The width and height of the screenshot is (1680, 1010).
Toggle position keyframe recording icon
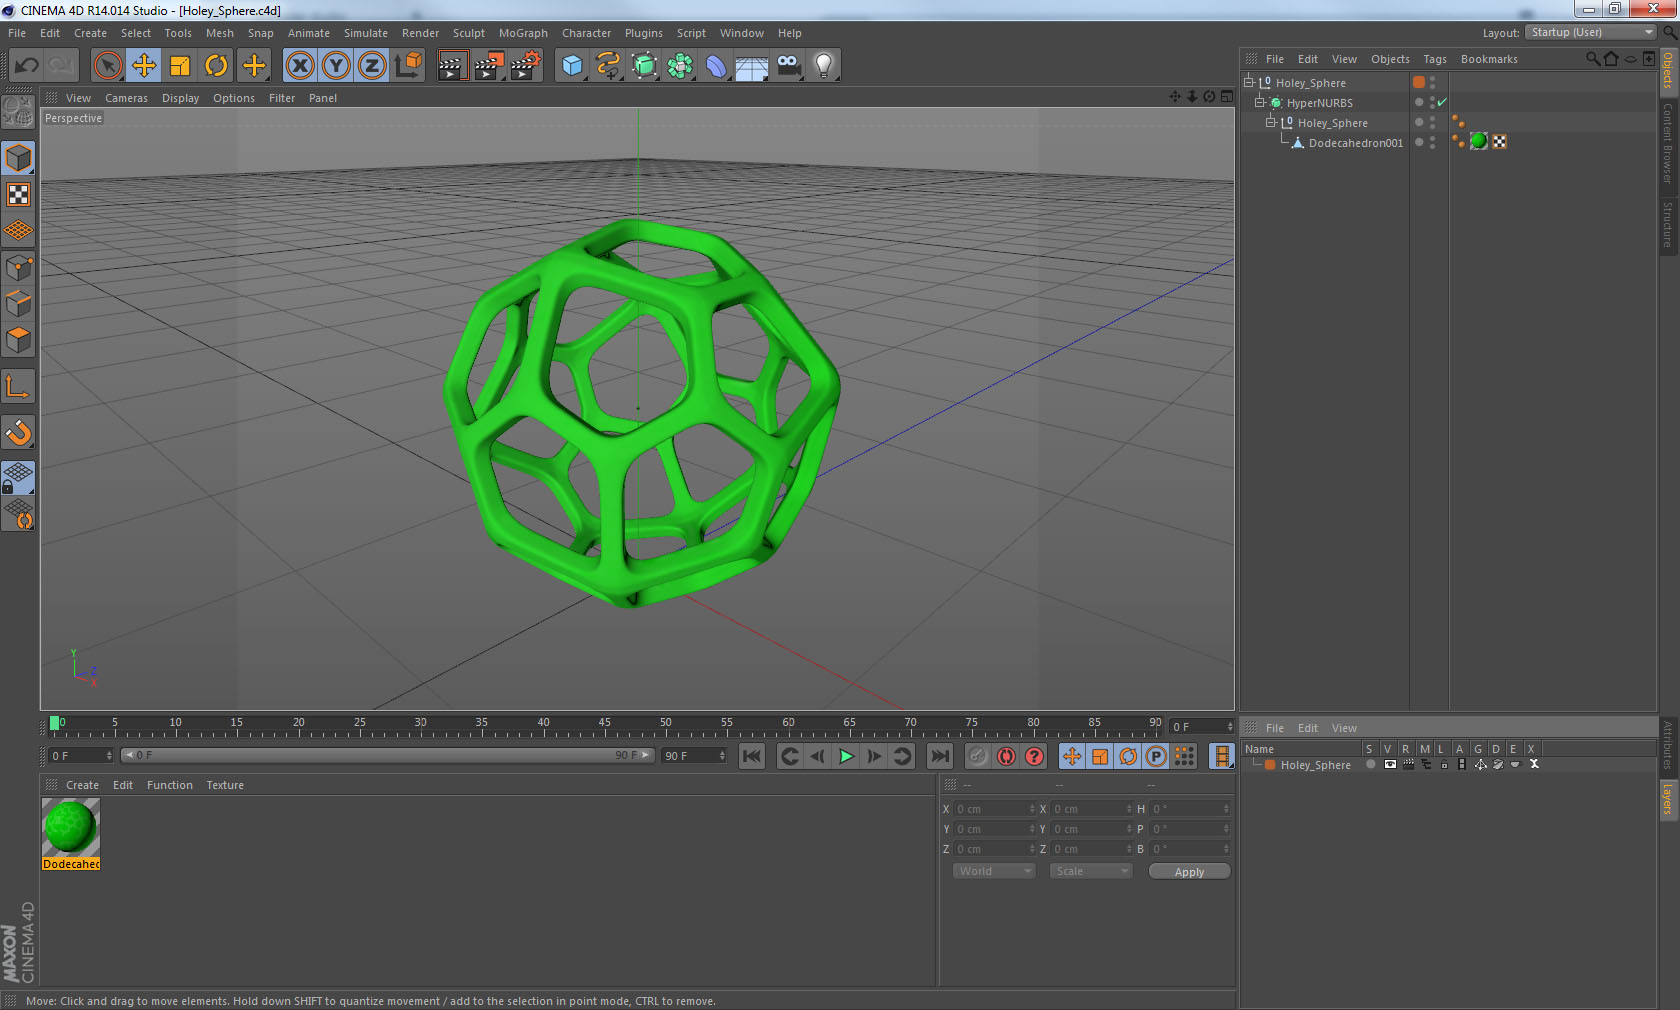click(1072, 756)
